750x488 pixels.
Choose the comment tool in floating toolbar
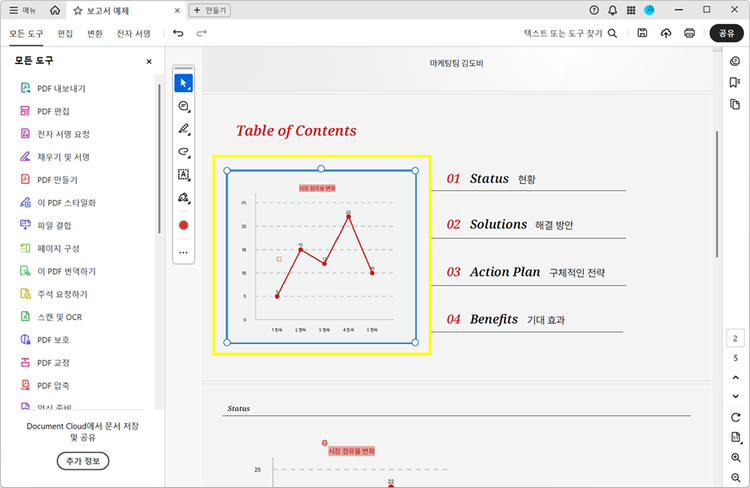click(x=183, y=106)
